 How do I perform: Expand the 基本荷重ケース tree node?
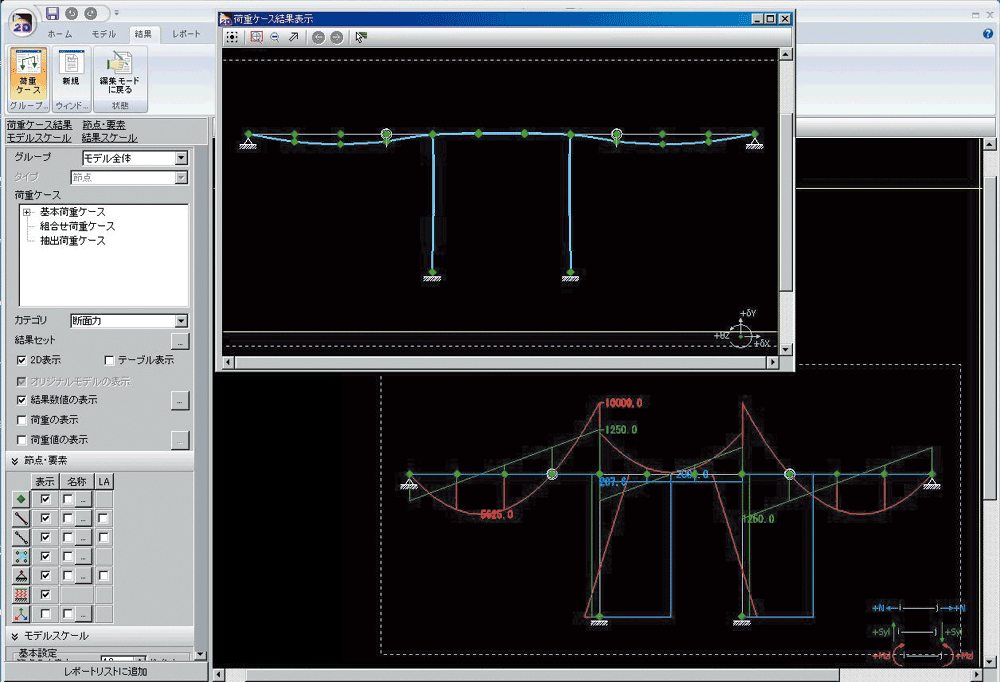click(x=26, y=213)
